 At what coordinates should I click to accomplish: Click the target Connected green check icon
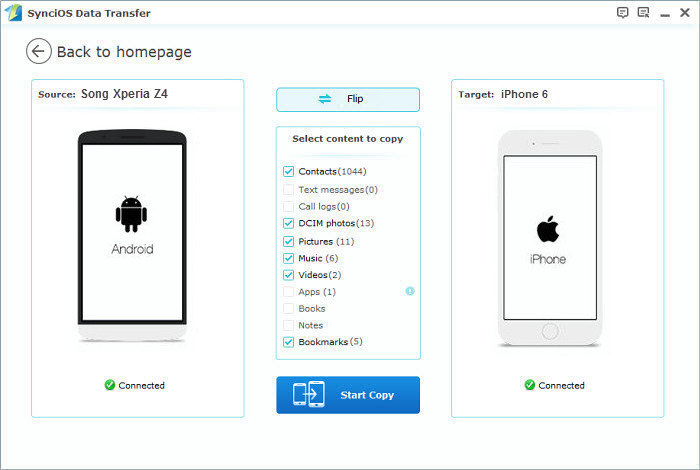530,385
